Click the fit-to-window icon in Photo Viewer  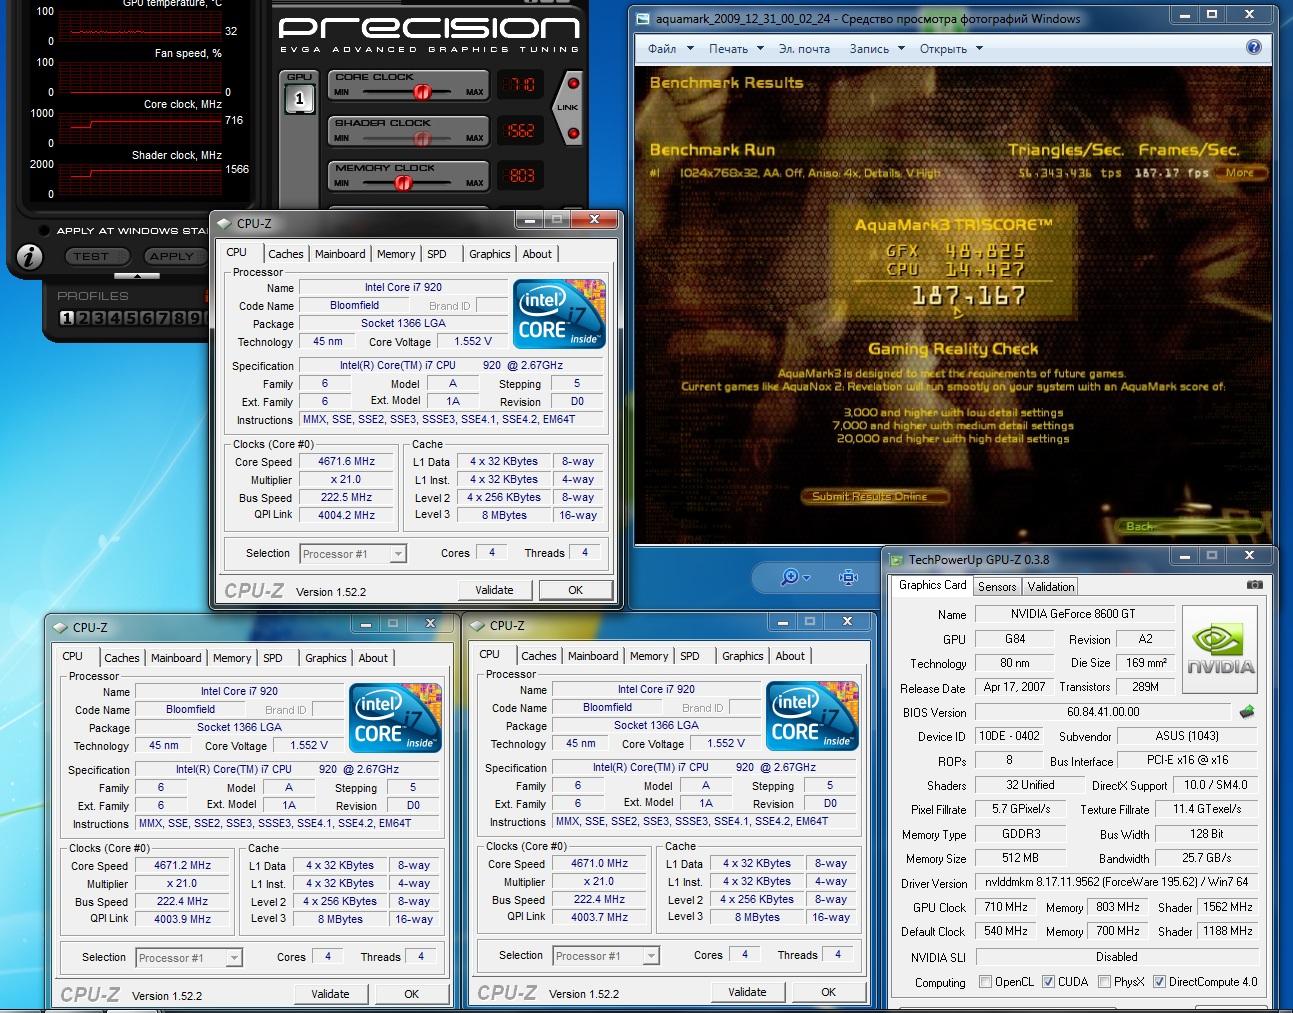848,577
